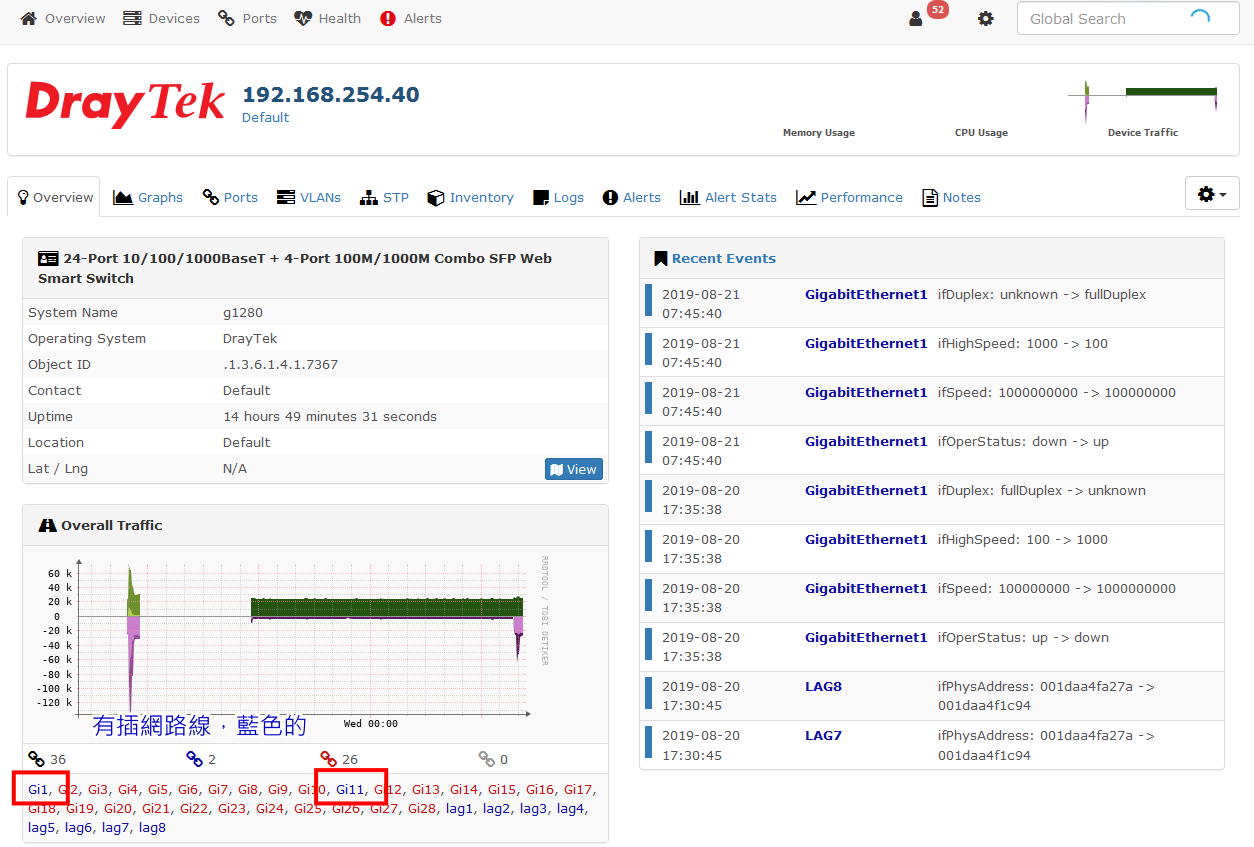
Task: Open the STP tab
Action: pyautogui.click(x=385, y=197)
